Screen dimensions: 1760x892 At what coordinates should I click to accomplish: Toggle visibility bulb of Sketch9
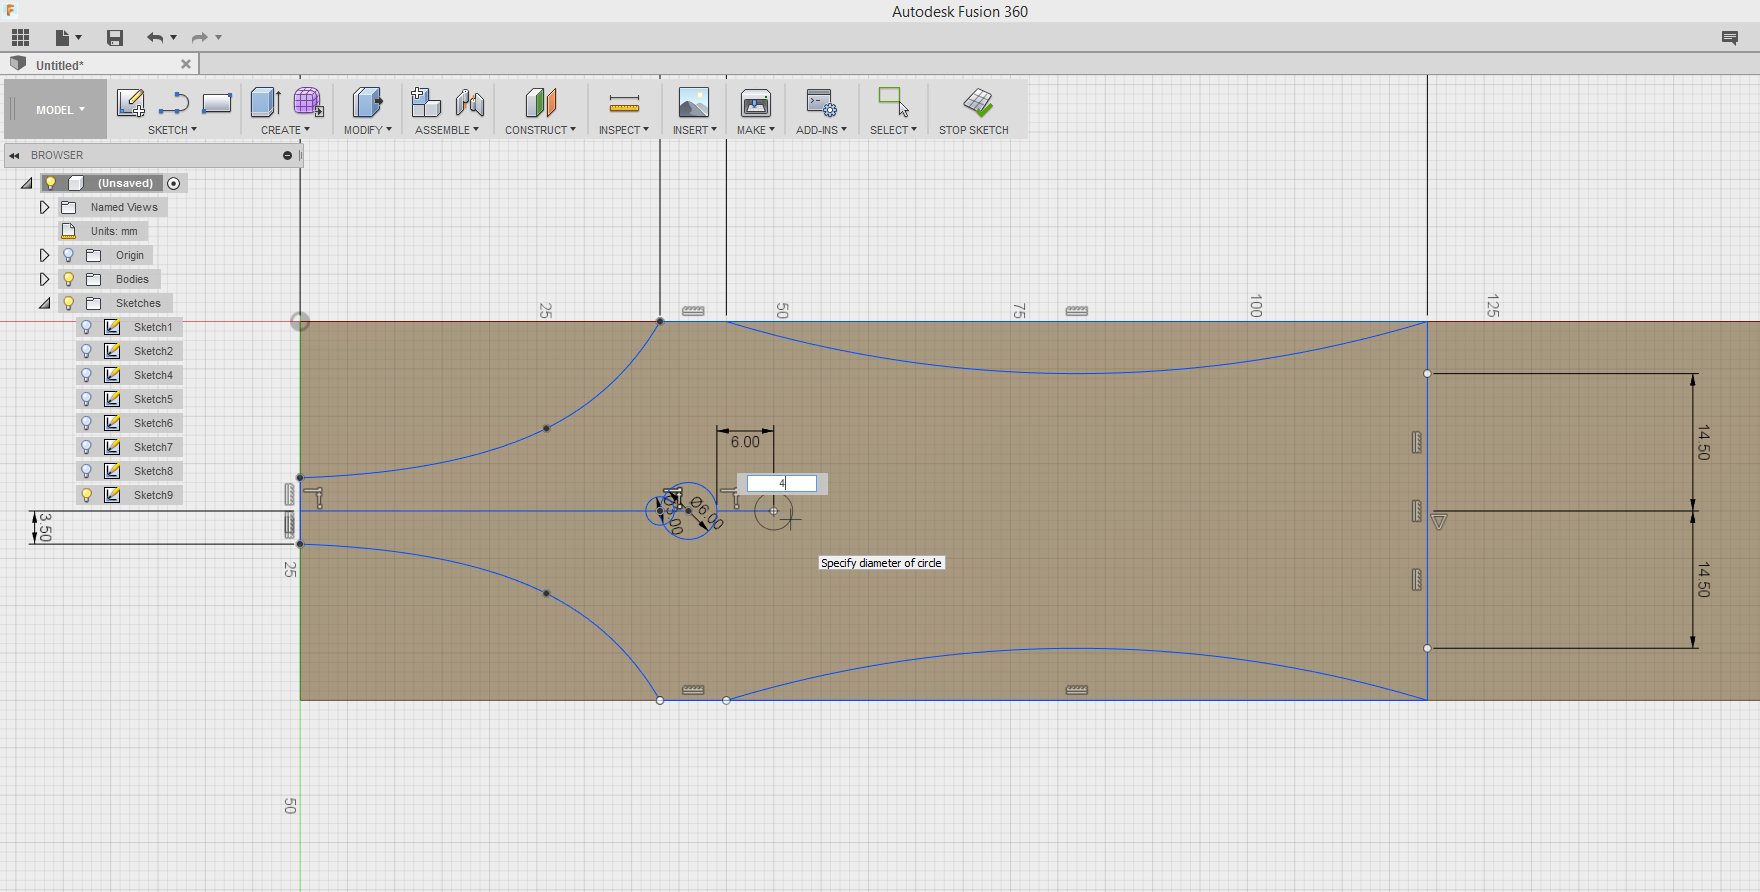(87, 495)
